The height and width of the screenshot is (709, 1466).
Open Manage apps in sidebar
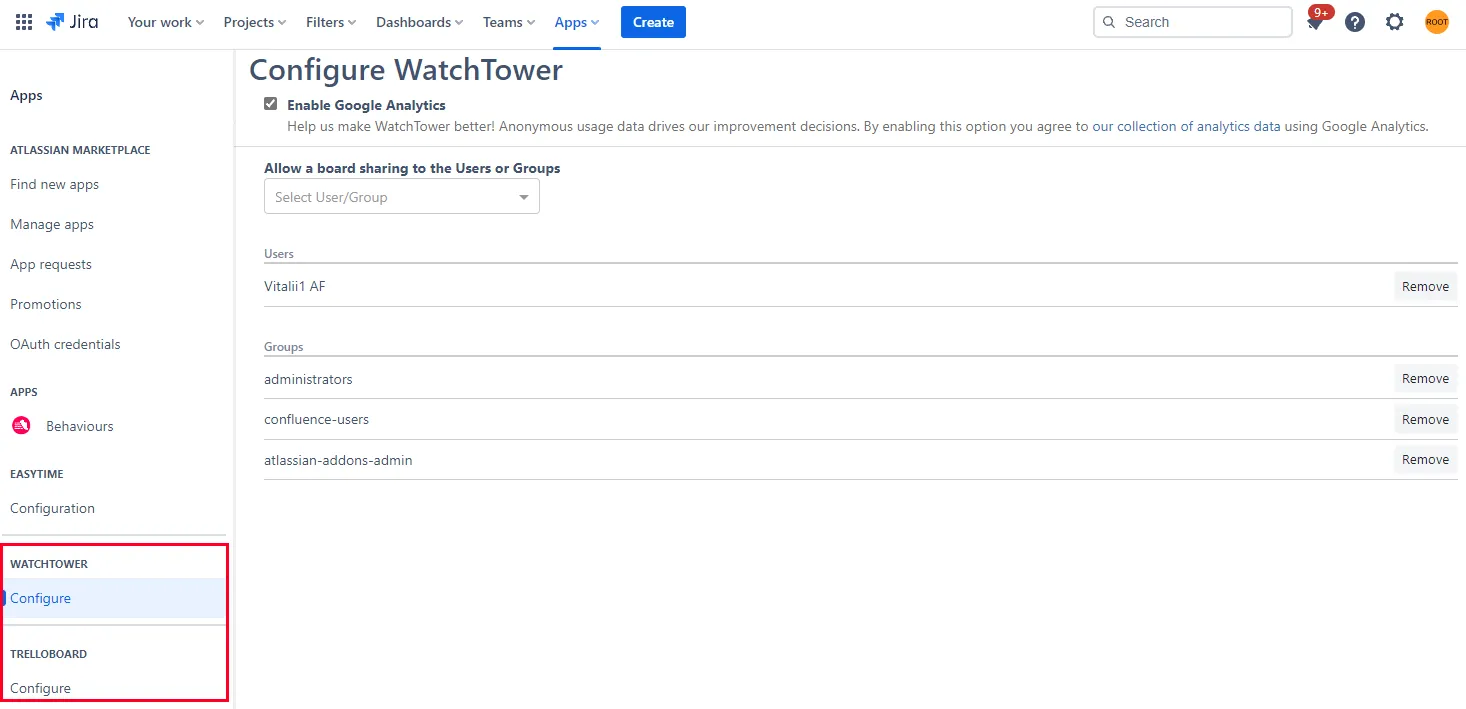pos(52,224)
